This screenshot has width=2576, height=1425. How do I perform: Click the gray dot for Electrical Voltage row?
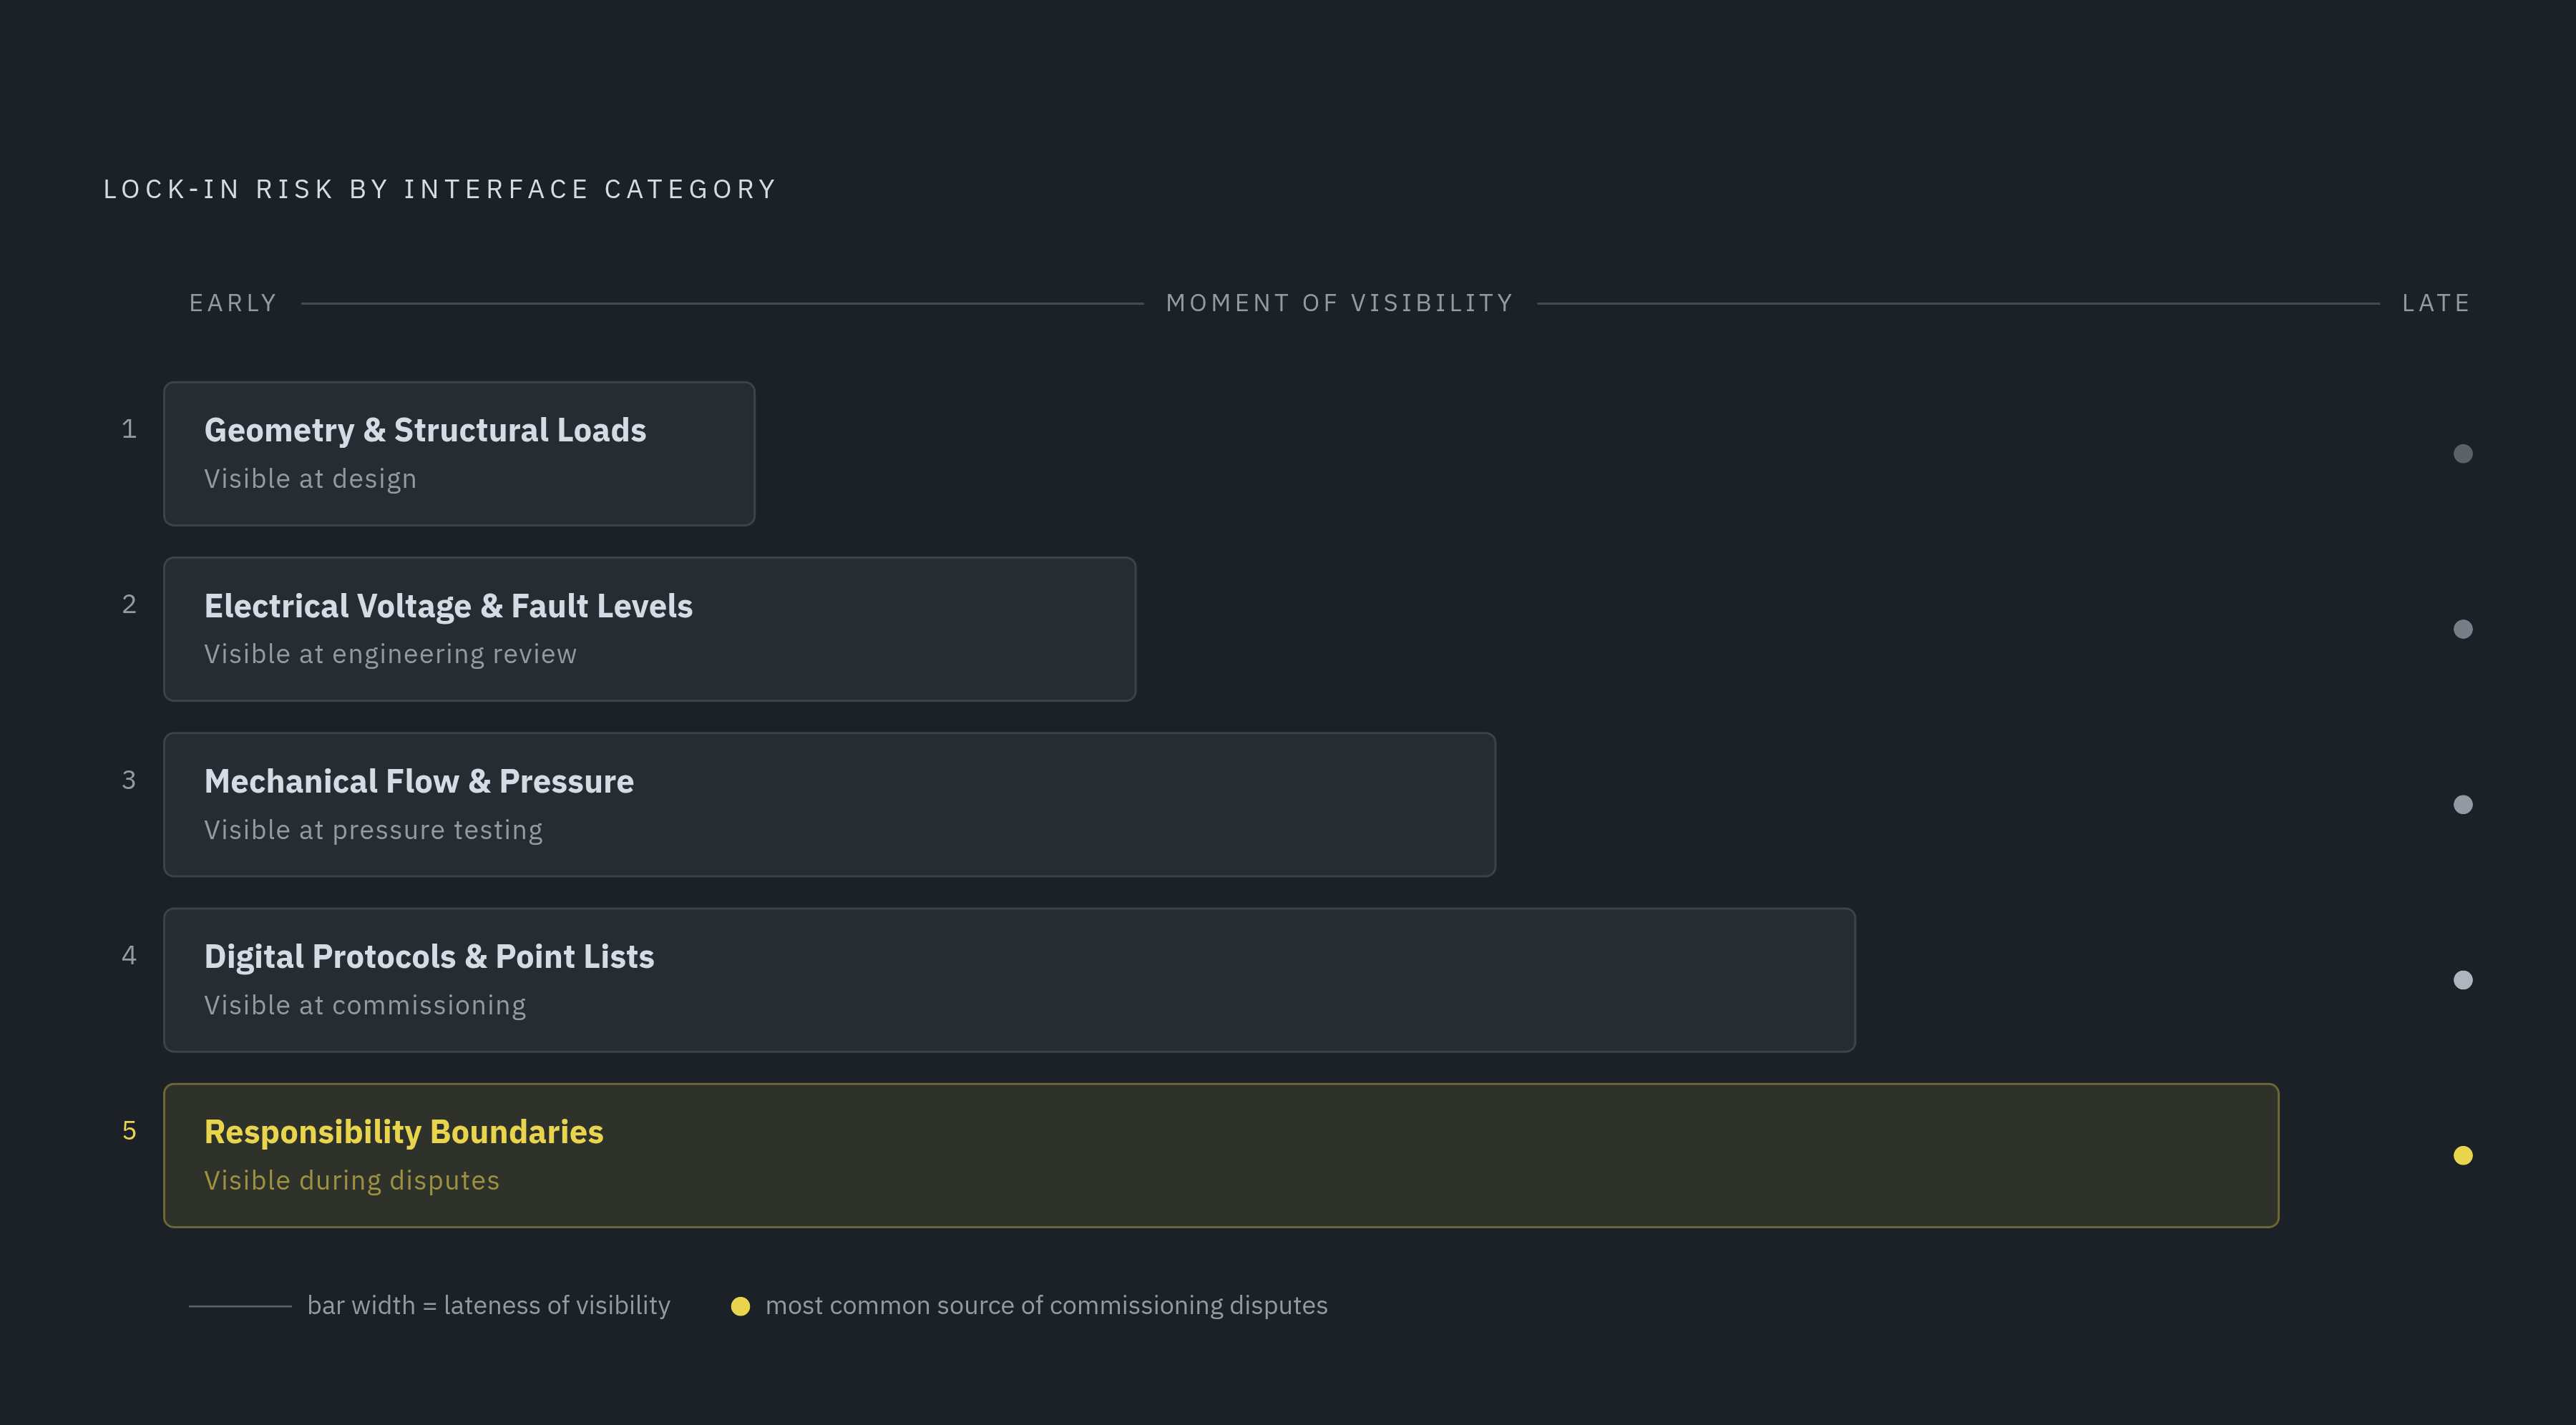(x=2463, y=629)
